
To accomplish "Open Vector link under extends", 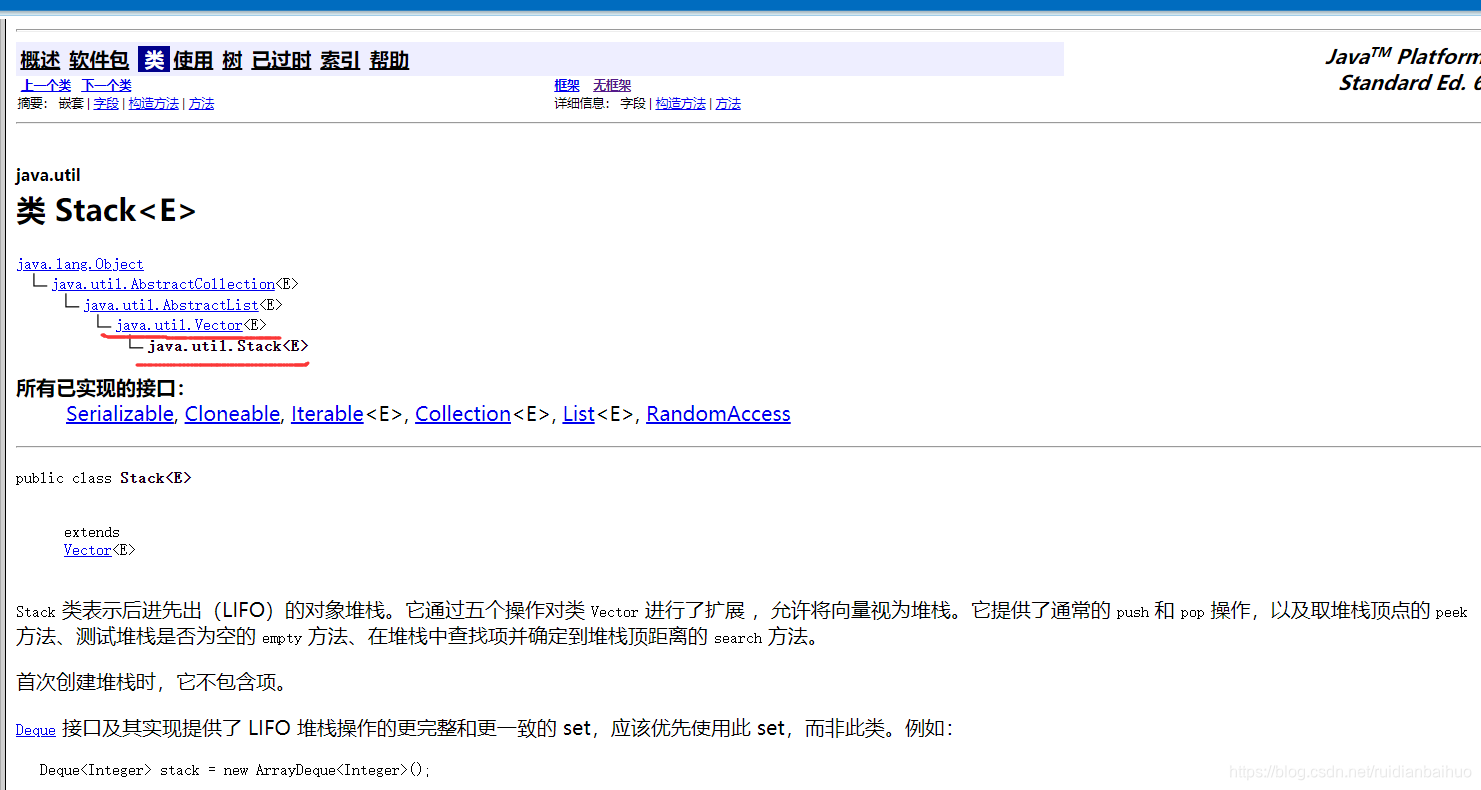I will coord(88,550).
